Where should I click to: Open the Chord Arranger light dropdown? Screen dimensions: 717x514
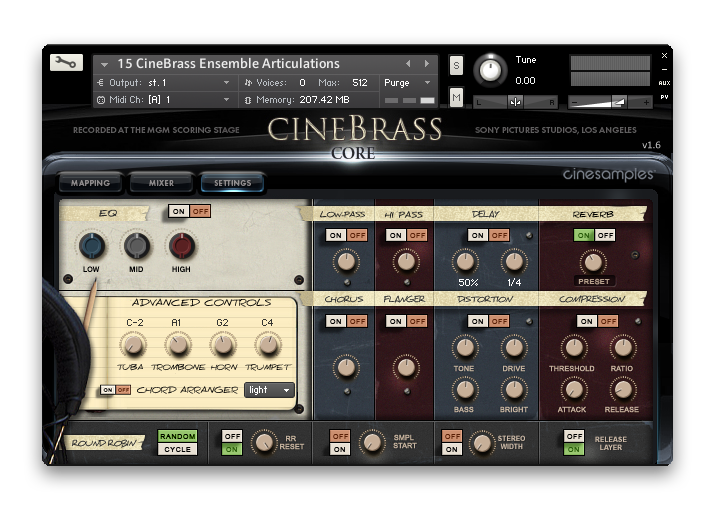[x=269, y=390]
